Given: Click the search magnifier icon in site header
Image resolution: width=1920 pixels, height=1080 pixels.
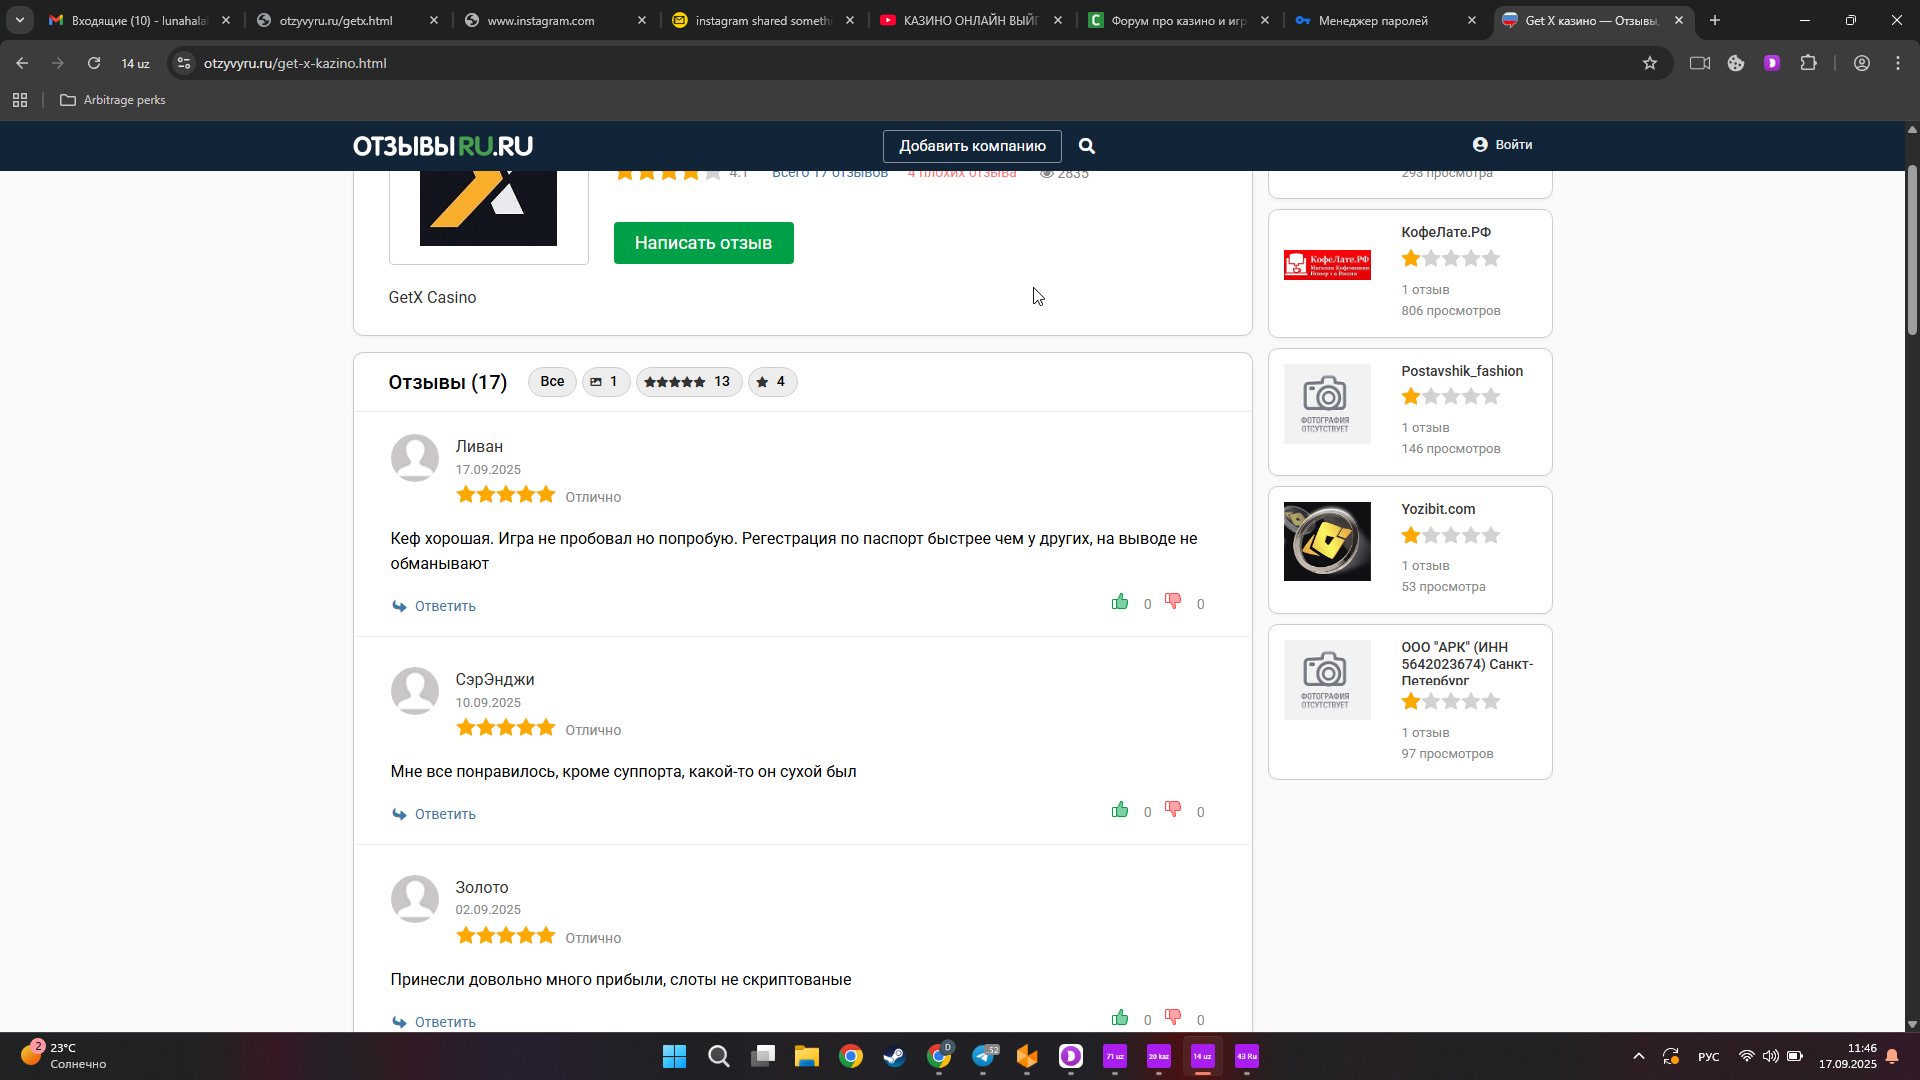Looking at the screenshot, I should (x=1087, y=146).
